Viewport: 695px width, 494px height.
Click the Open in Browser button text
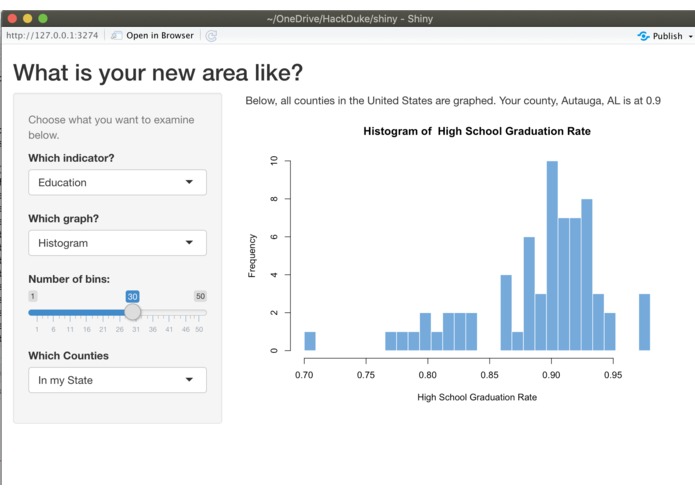[160, 35]
